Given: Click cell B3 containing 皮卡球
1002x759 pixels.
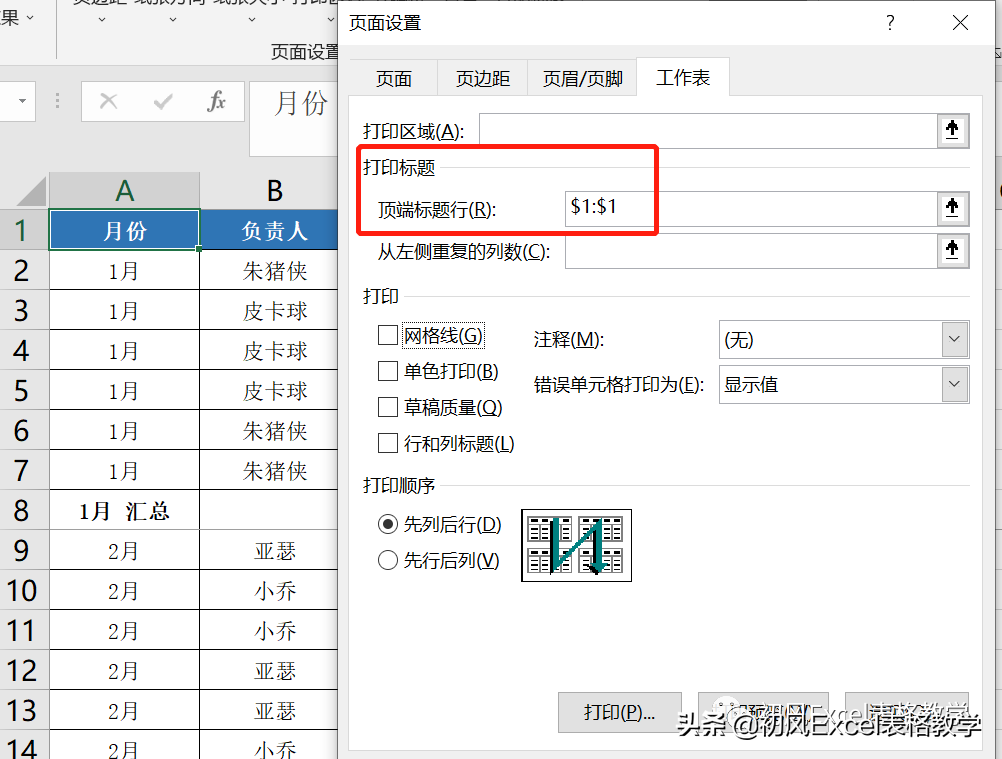Looking at the screenshot, I should 269,310.
